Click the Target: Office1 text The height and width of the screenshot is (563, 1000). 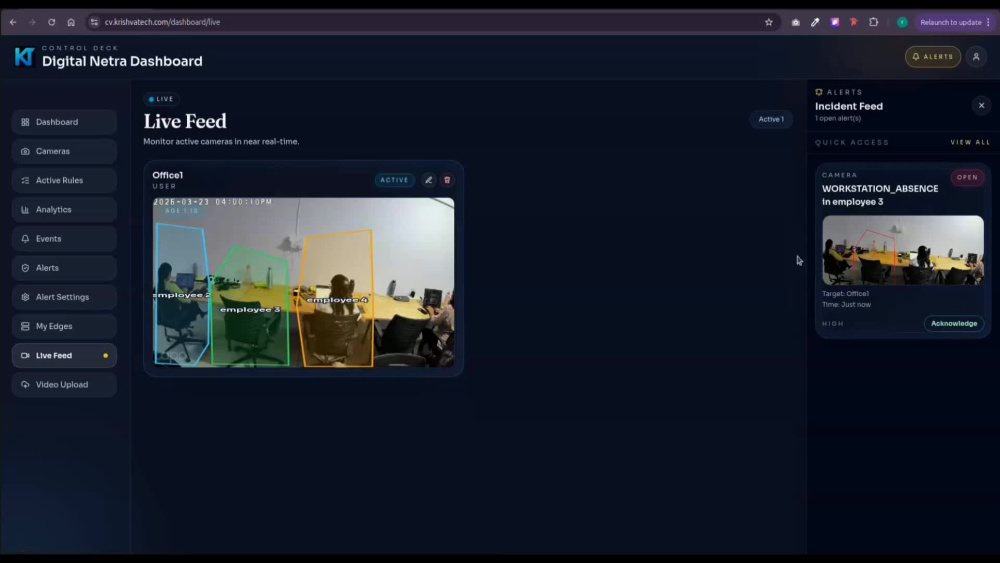(846, 294)
